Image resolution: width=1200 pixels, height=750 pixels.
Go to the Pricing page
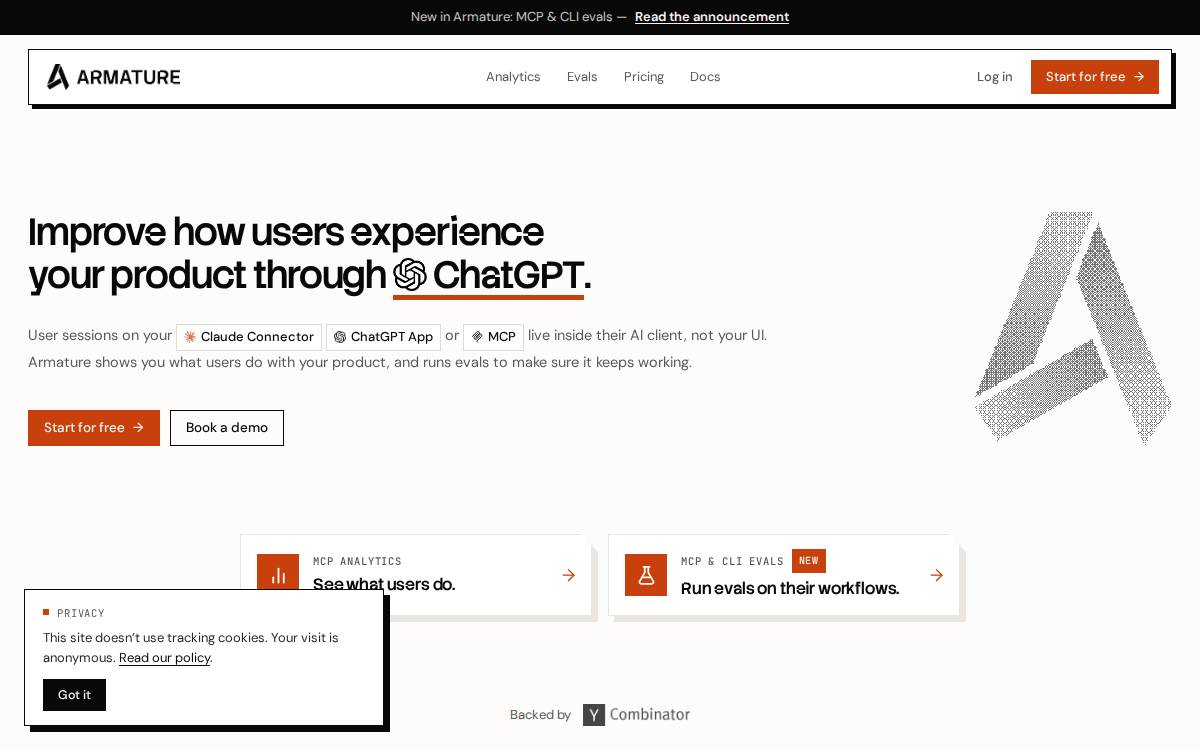[644, 77]
